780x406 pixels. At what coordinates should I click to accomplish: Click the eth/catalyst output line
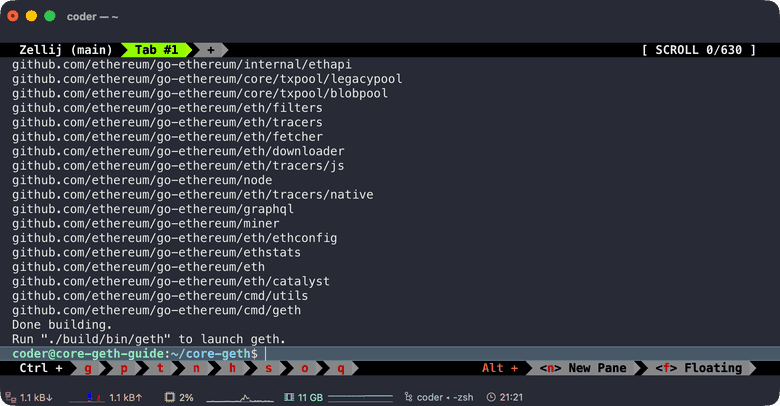click(171, 282)
